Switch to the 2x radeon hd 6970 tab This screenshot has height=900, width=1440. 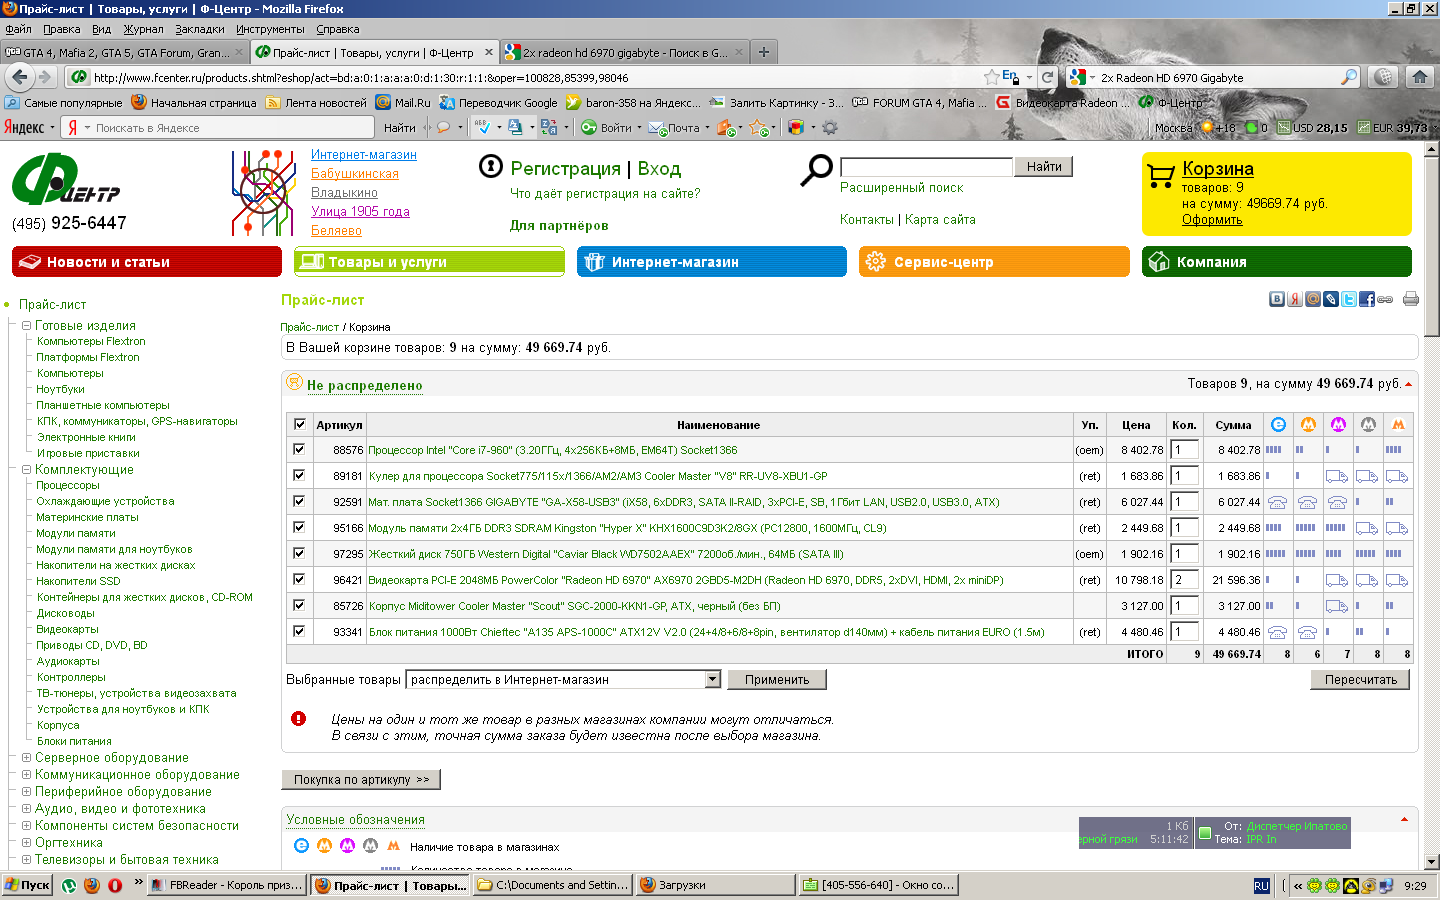[x=625, y=52]
